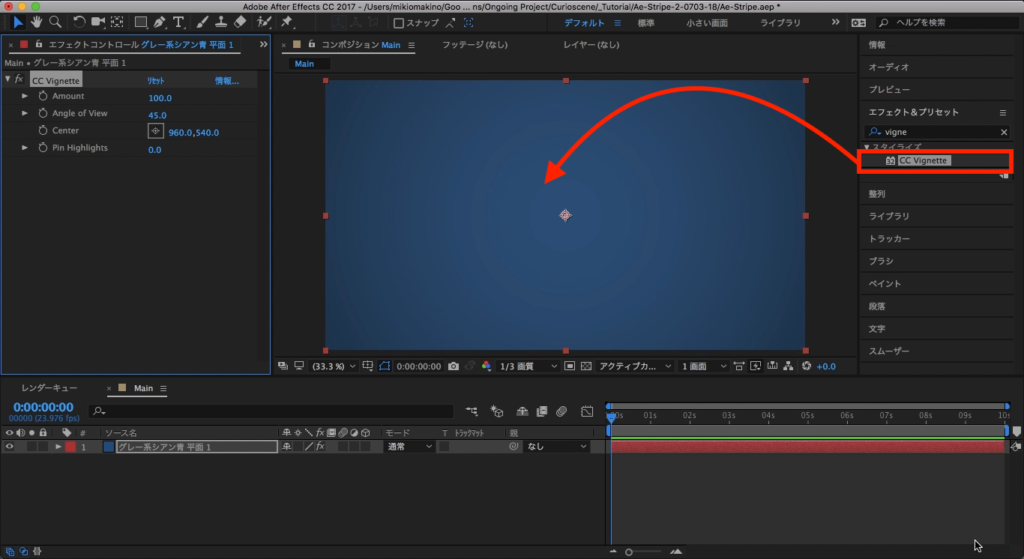Select the Hand tool
This screenshot has height=559, width=1024.
coord(37,22)
